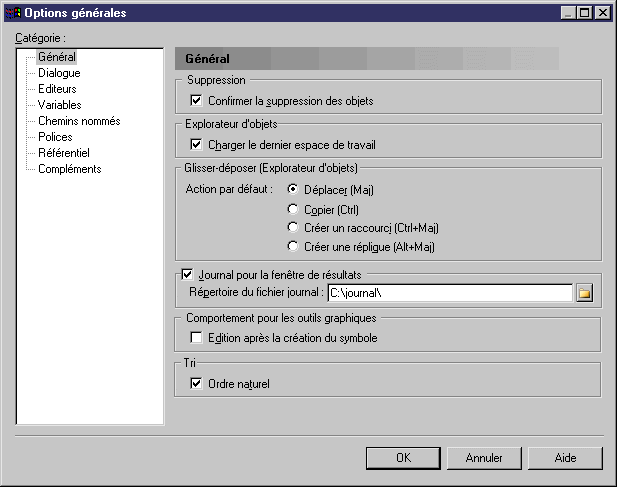Go to the Variables category
Viewport: 617px width, 487px height.
[60, 105]
